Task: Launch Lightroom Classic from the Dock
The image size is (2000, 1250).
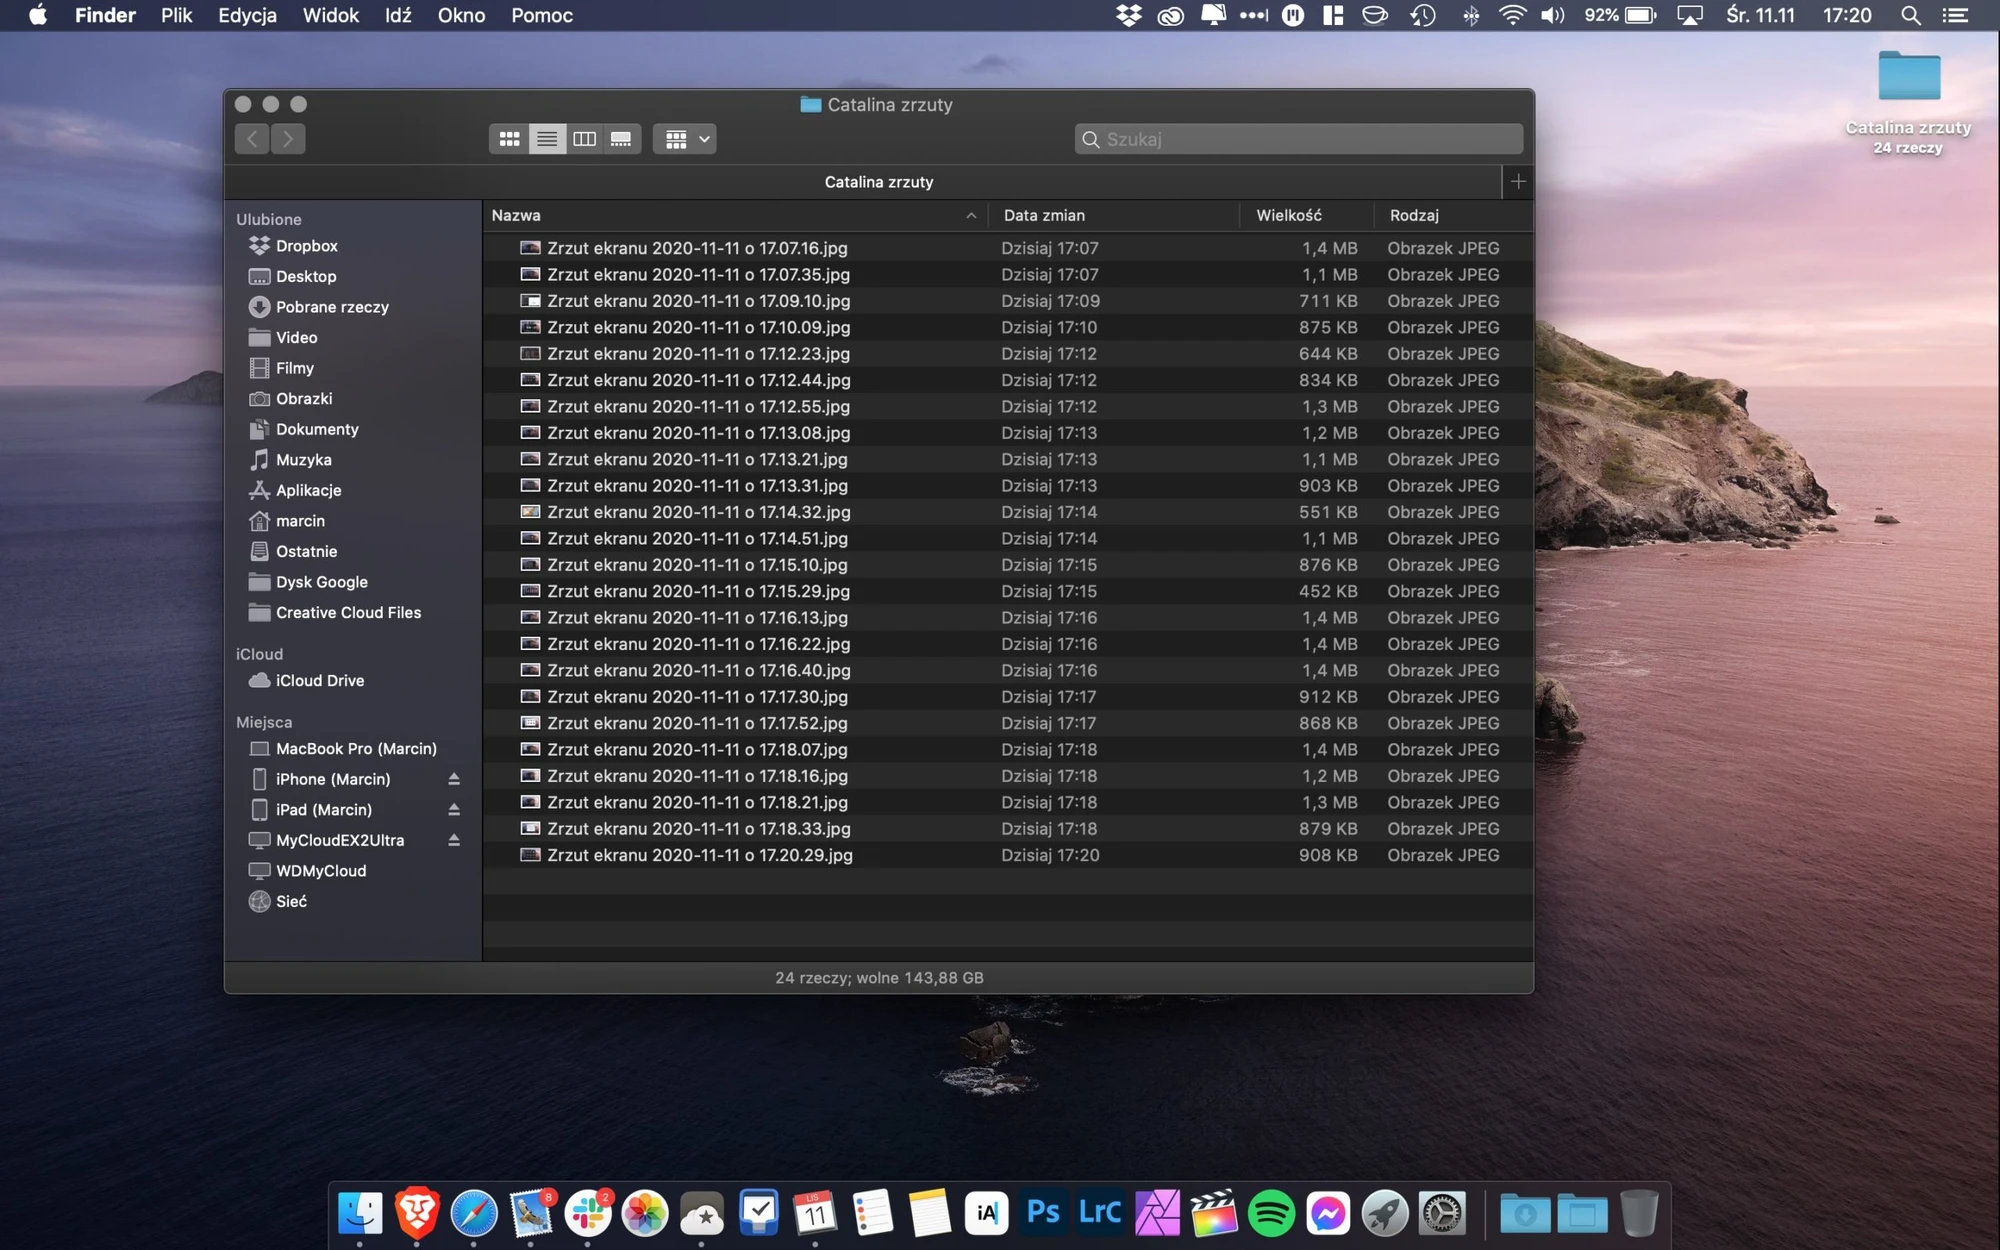Action: click(1100, 1213)
